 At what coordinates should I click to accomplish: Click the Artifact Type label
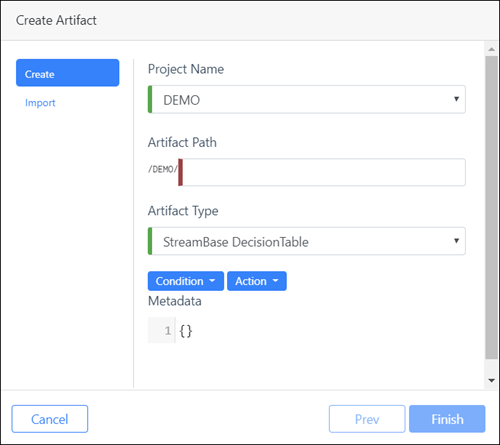pyautogui.click(x=183, y=211)
